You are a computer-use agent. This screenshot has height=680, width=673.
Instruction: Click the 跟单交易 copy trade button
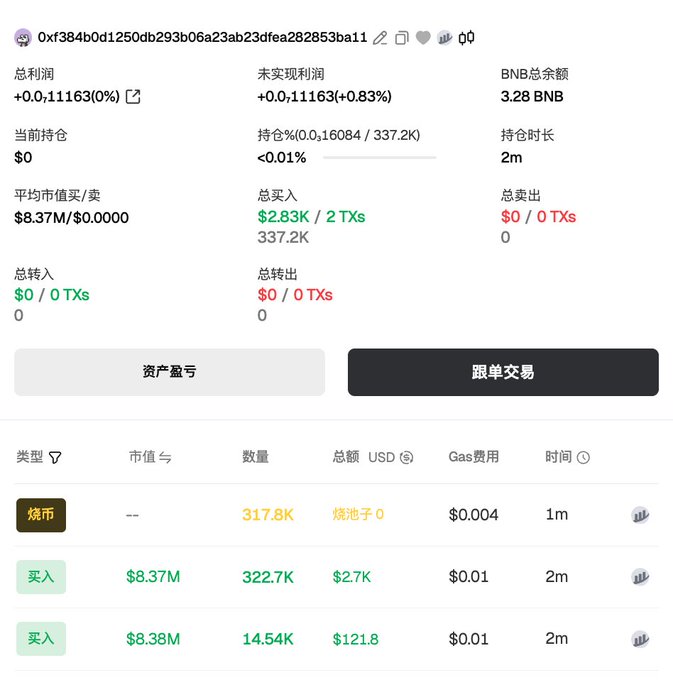503,372
